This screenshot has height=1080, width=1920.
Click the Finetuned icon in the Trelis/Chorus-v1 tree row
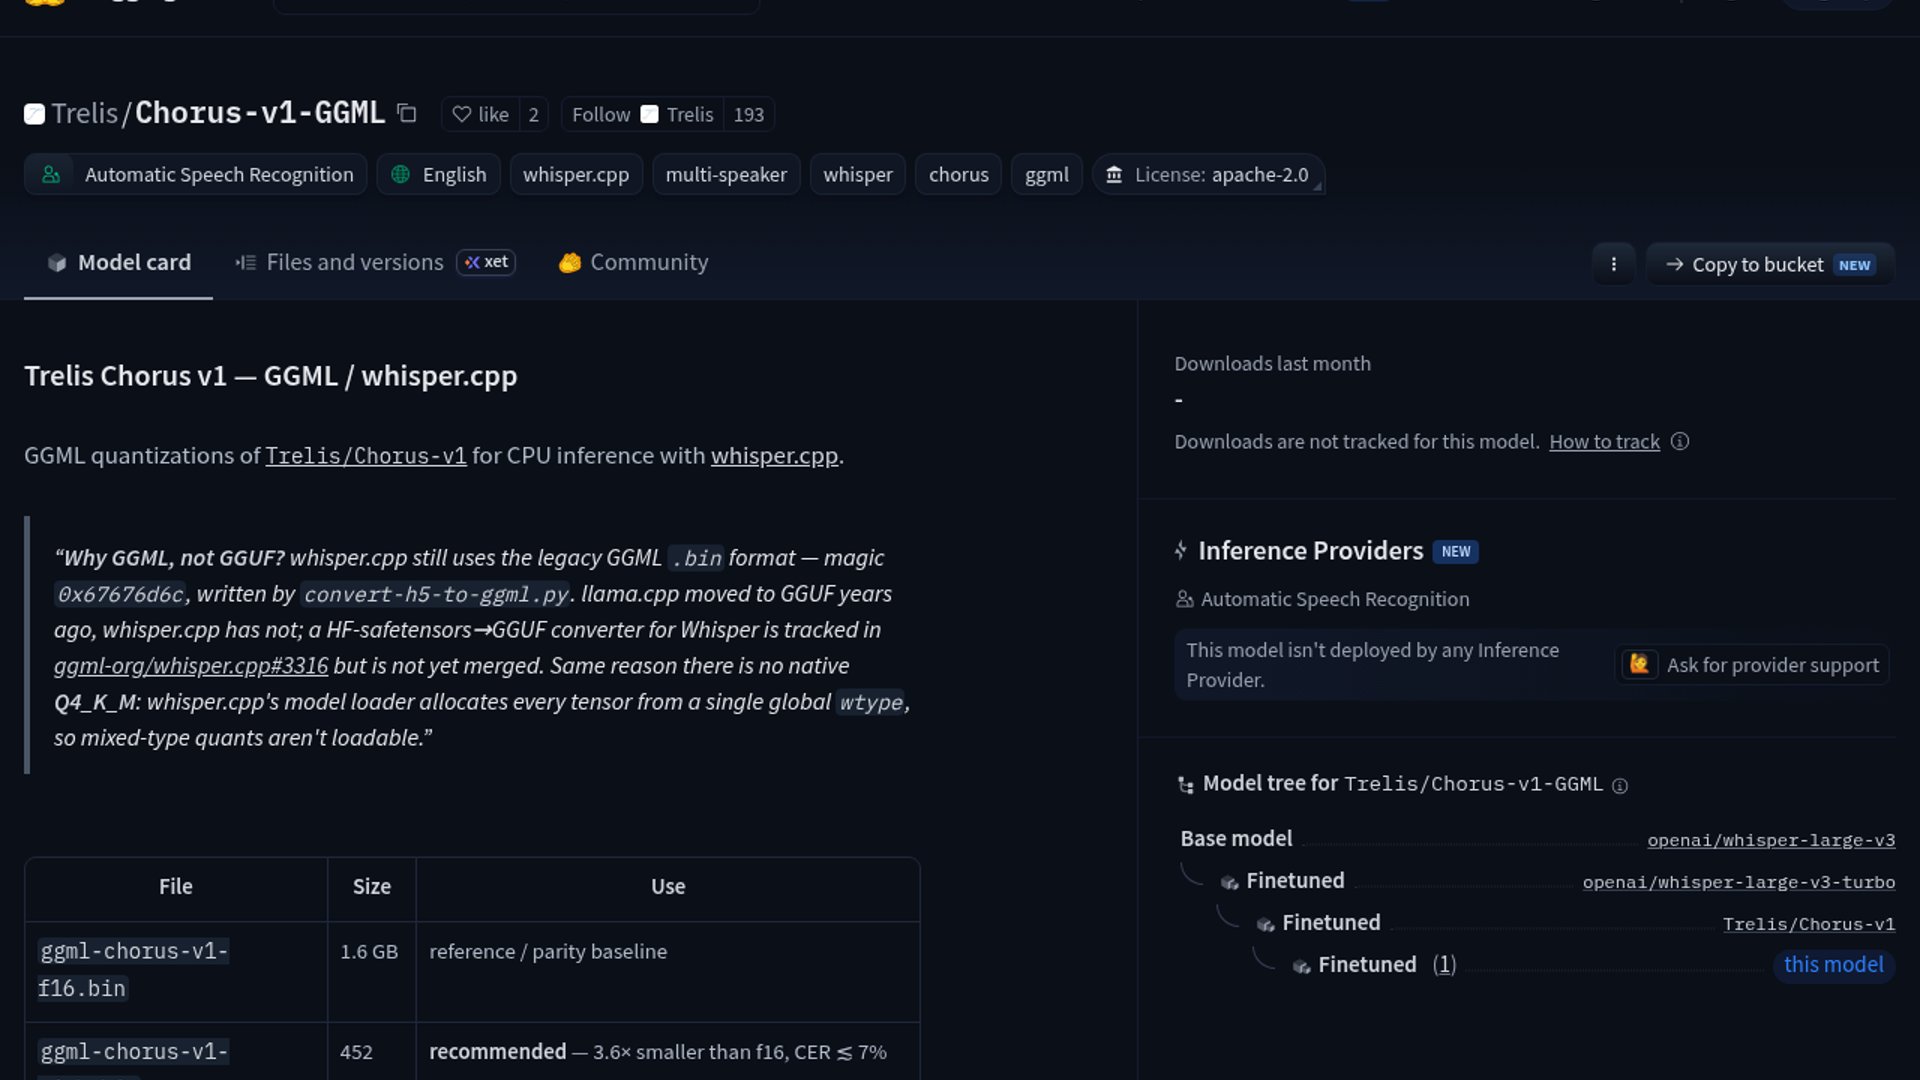(1265, 924)
